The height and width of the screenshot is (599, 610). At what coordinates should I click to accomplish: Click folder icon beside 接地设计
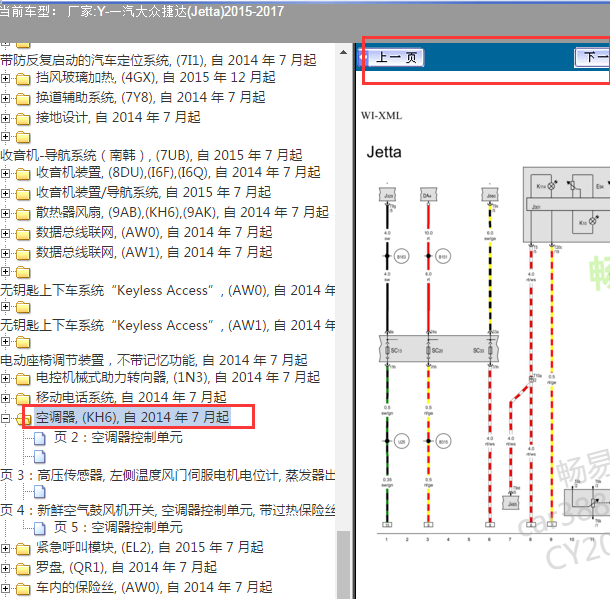[23, 119]
